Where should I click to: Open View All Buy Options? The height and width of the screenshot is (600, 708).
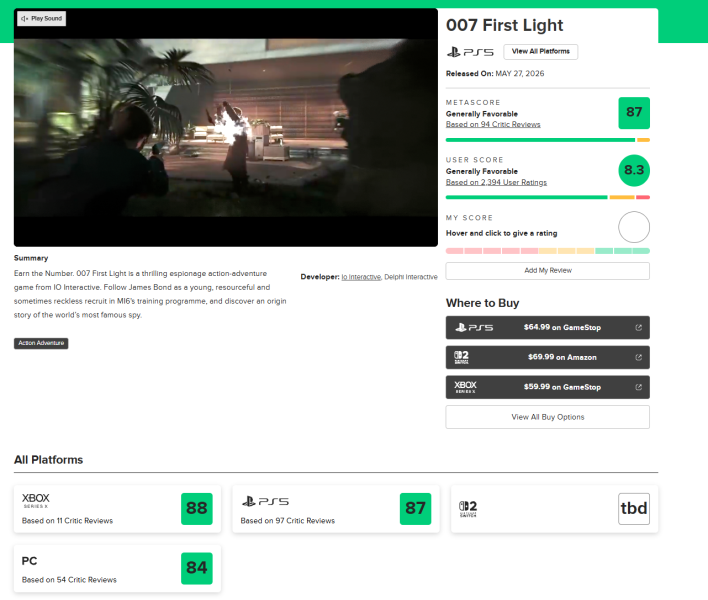coord(547,417)
